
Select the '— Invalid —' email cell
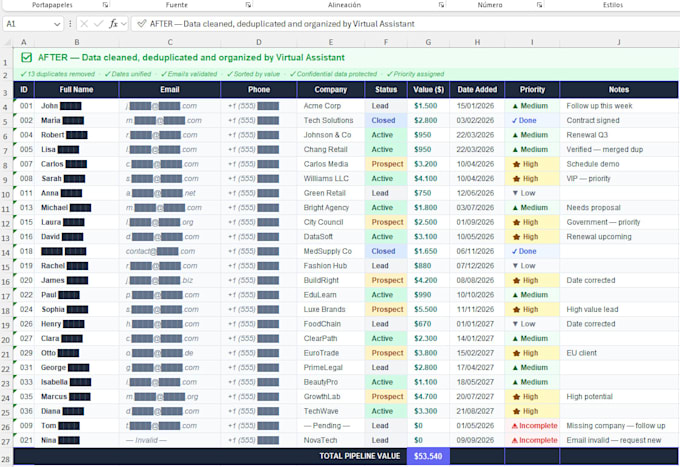(x=170, y=440)
